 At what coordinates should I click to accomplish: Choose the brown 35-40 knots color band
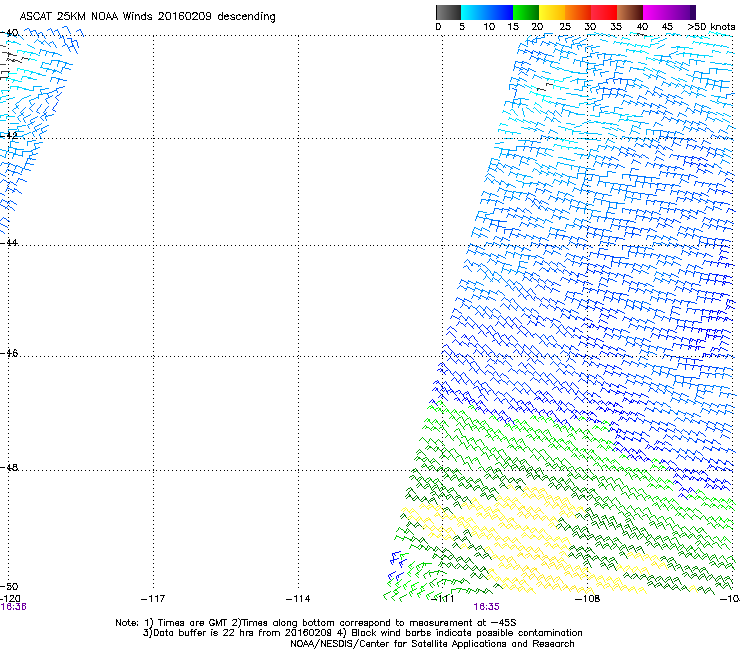tap(630, 12)
